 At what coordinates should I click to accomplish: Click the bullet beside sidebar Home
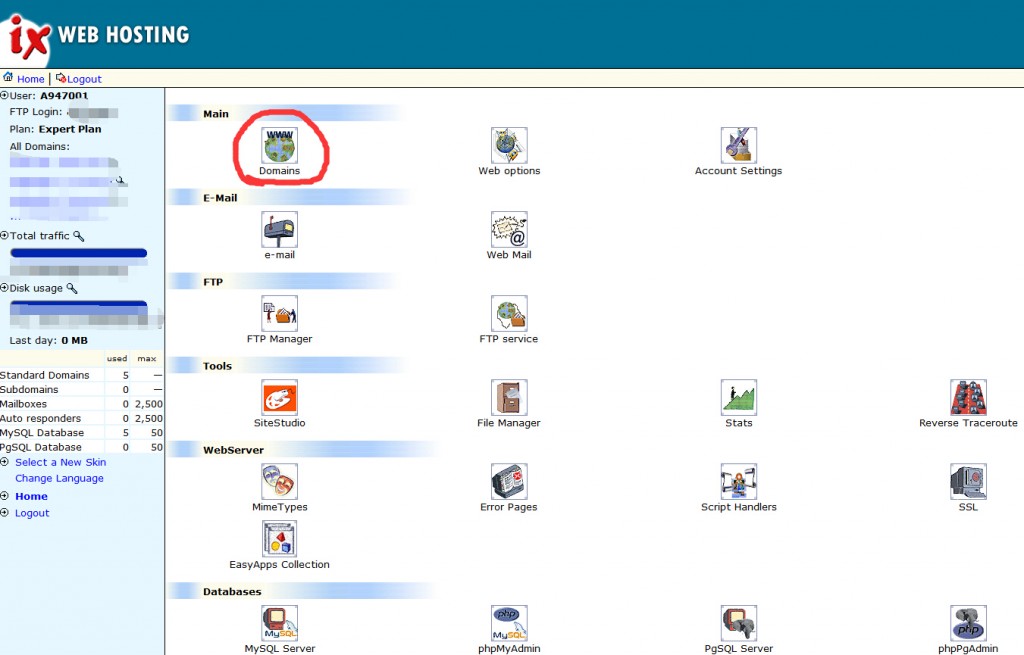click(5, 496)
